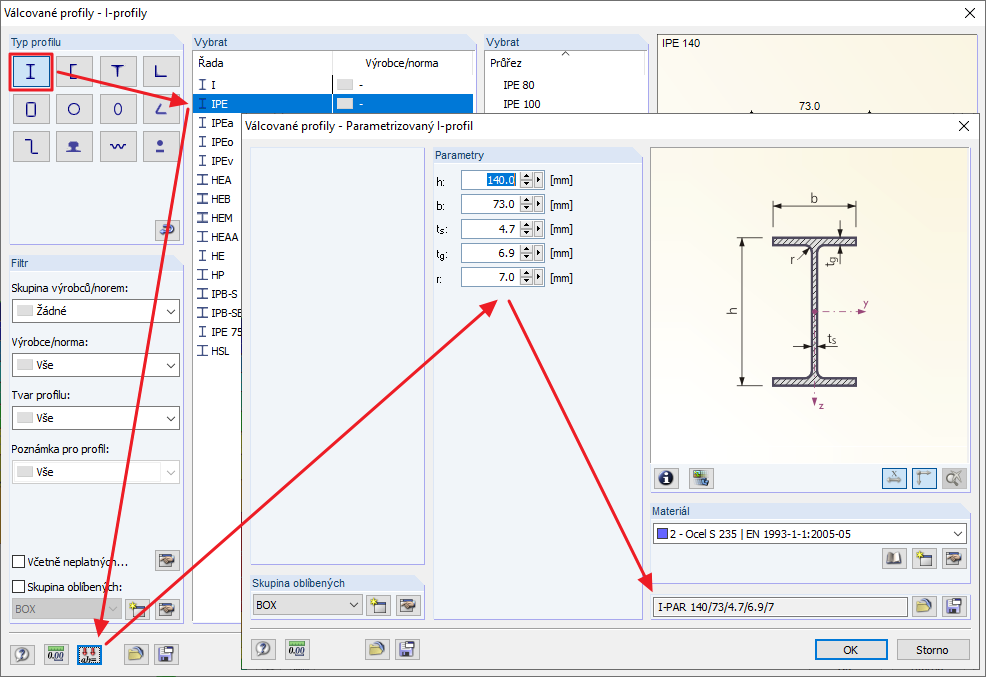Click the ts parameter input field
Image resolution: width=986 pixels, height=677 pixels.
490,229
